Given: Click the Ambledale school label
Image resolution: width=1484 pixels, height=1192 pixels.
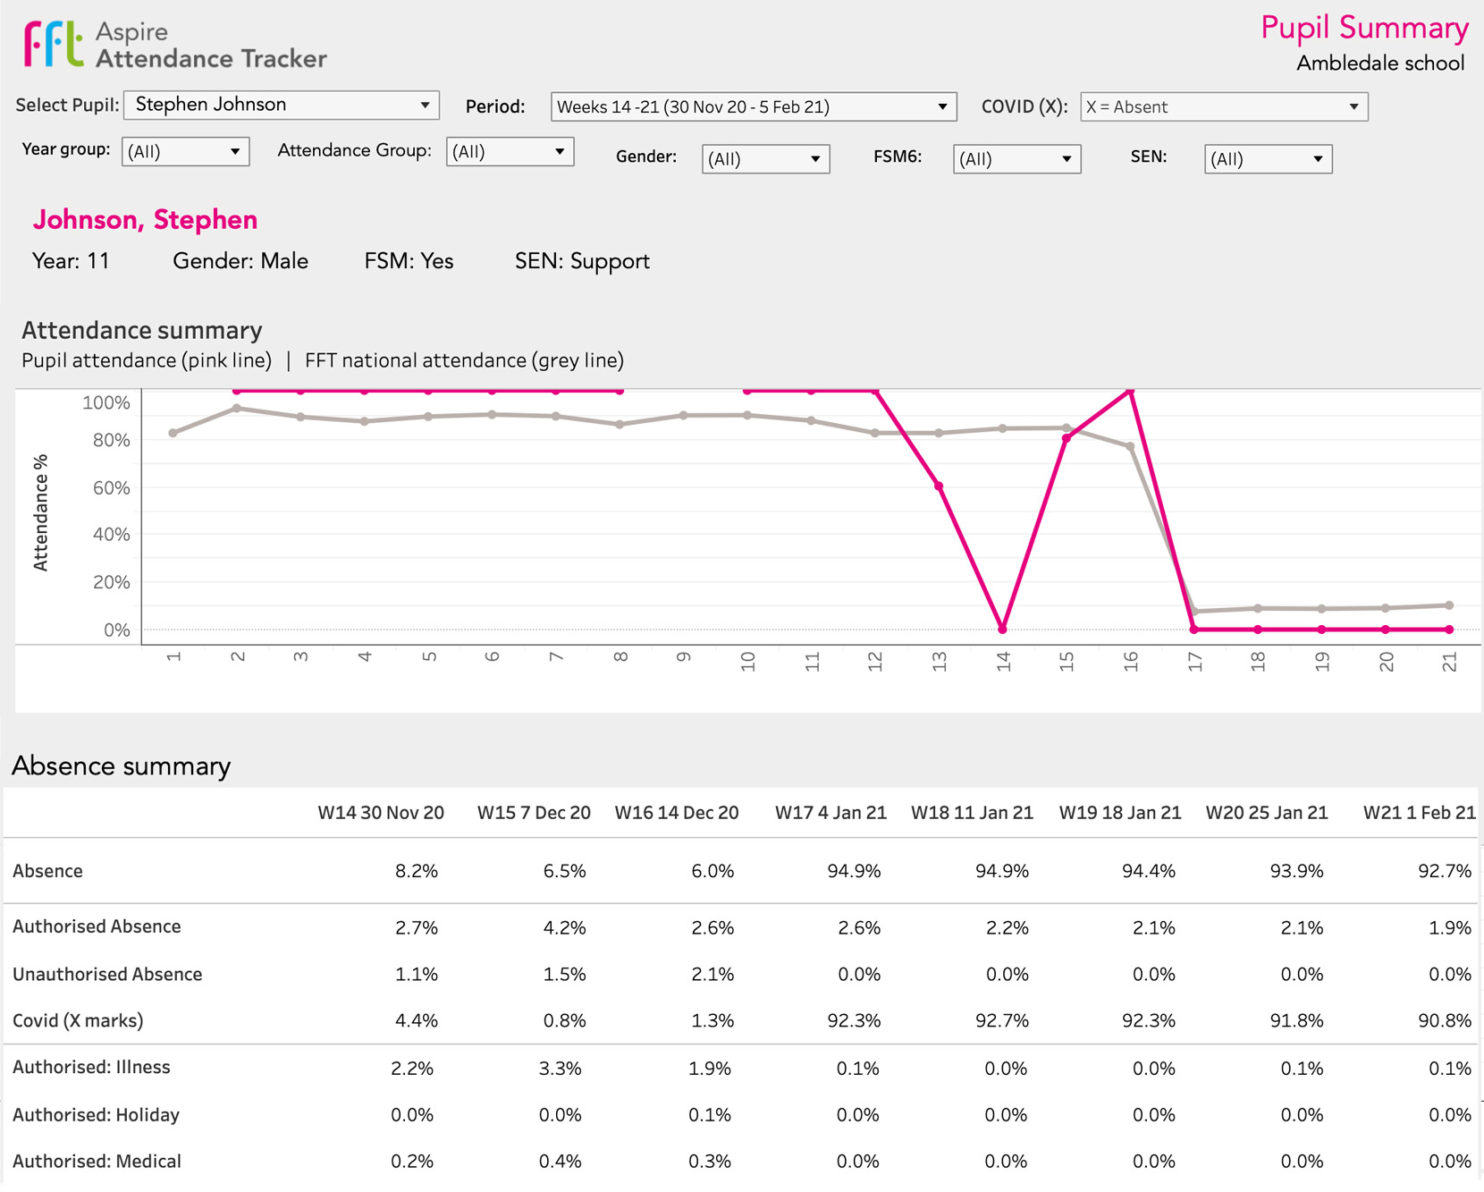Looking at the screenshot, I should pos(1380,62).
